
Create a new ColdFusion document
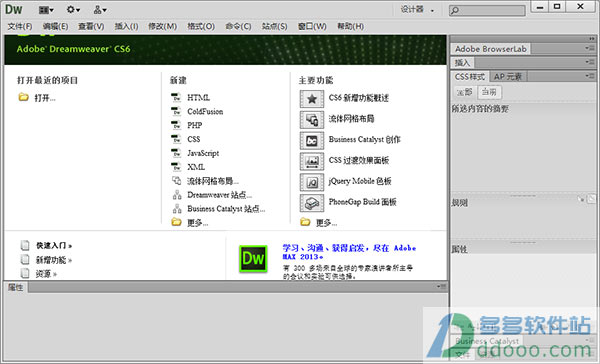[205, 111]
